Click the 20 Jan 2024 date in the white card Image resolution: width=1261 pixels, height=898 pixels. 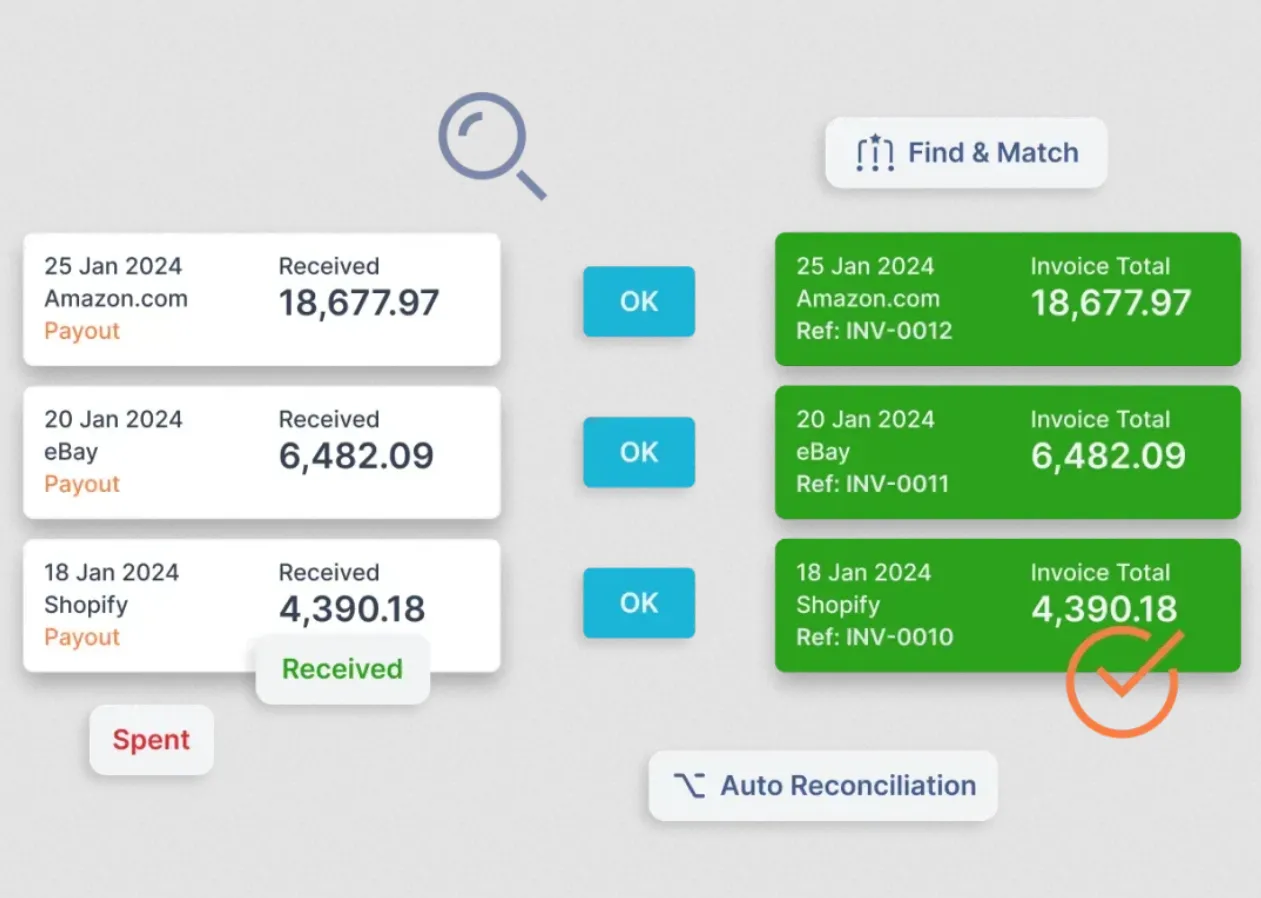[x=113, y=419]
